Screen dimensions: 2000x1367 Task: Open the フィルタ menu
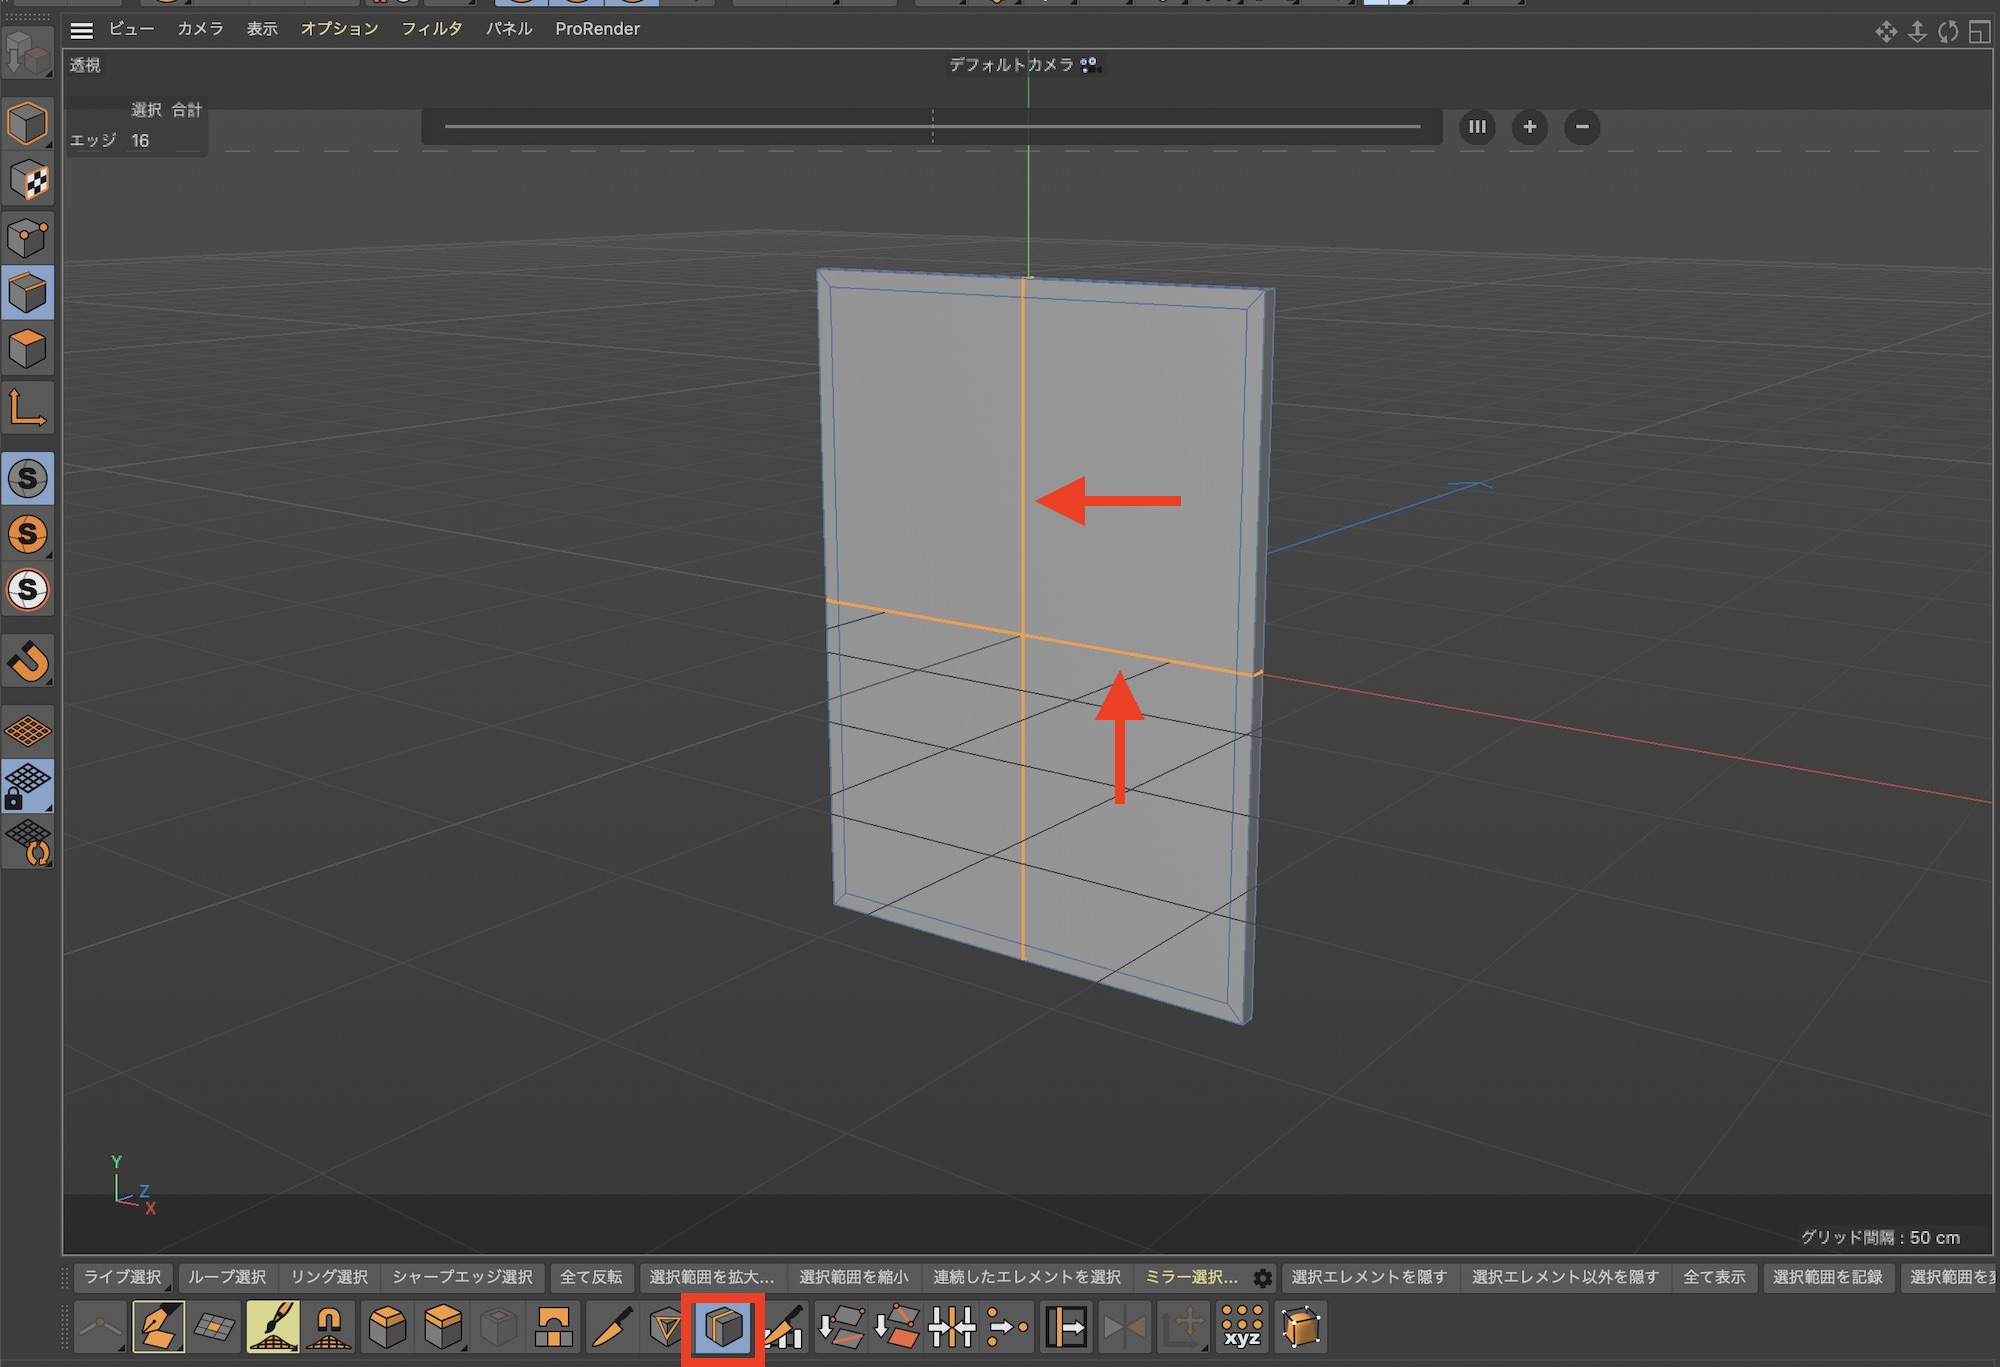[431, 29]
